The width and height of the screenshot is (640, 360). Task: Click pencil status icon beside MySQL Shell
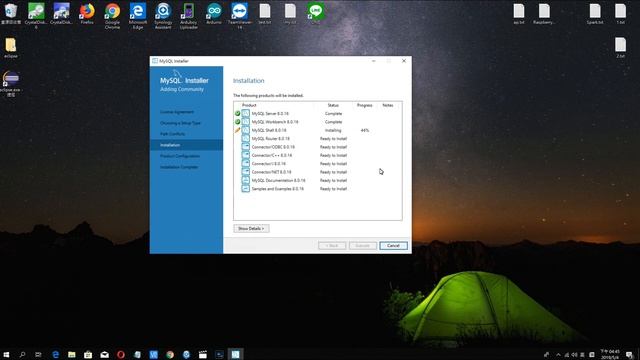[x=238, y=130]
